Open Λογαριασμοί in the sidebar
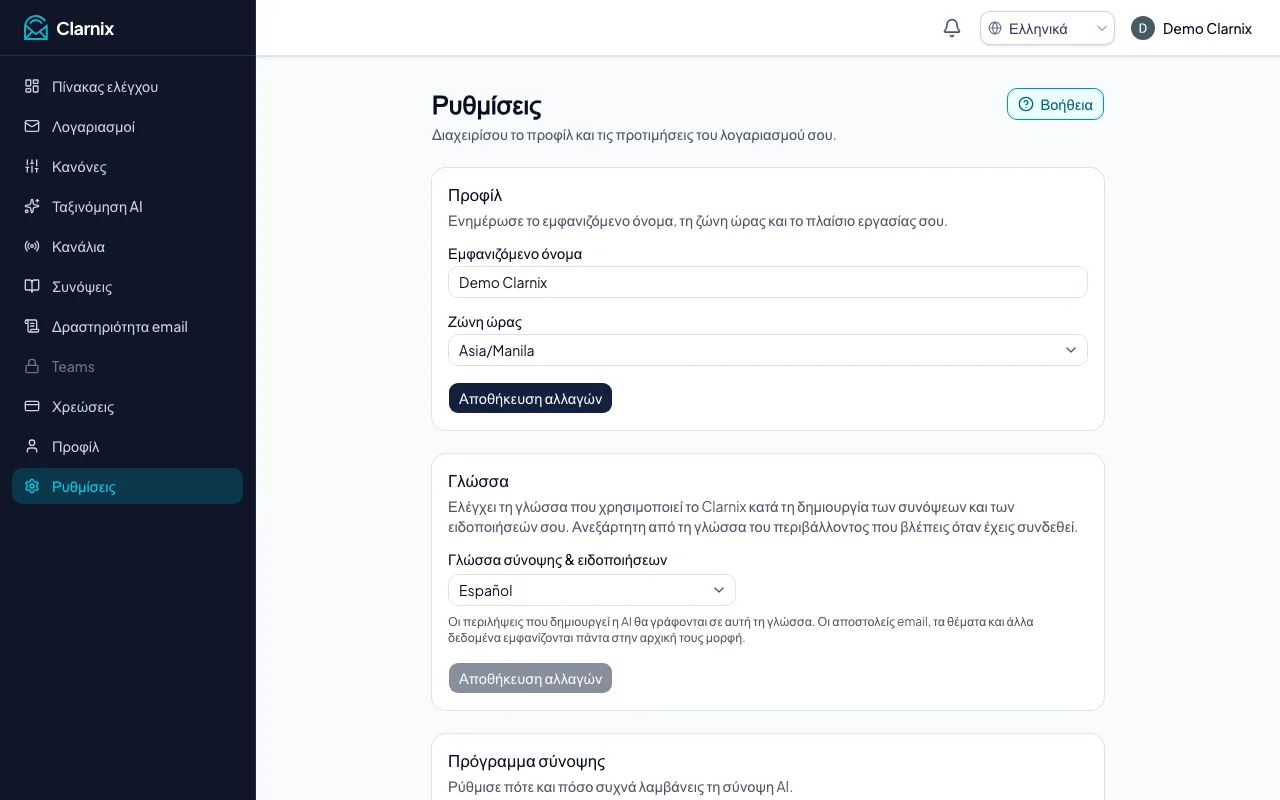Image resolution: width=1280 pixels, height=800 pixels. click(x=127, y=126)
